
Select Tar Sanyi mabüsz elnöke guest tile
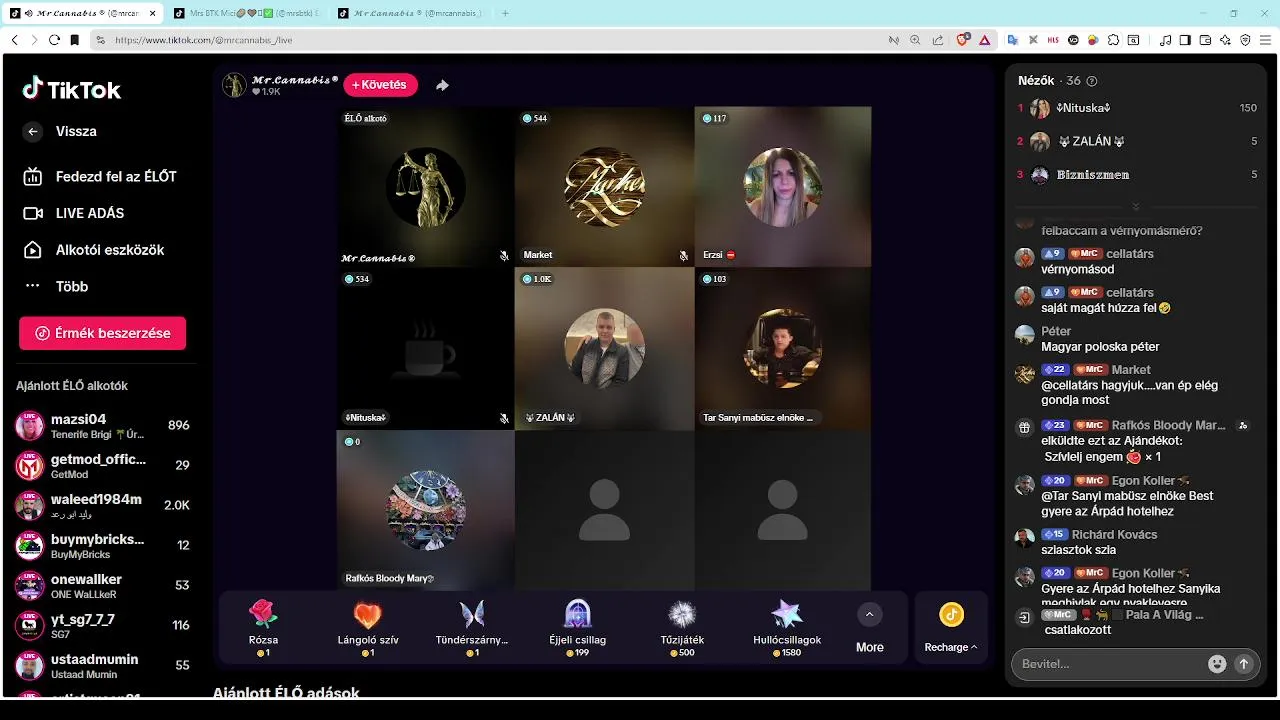tap(783, 348)
